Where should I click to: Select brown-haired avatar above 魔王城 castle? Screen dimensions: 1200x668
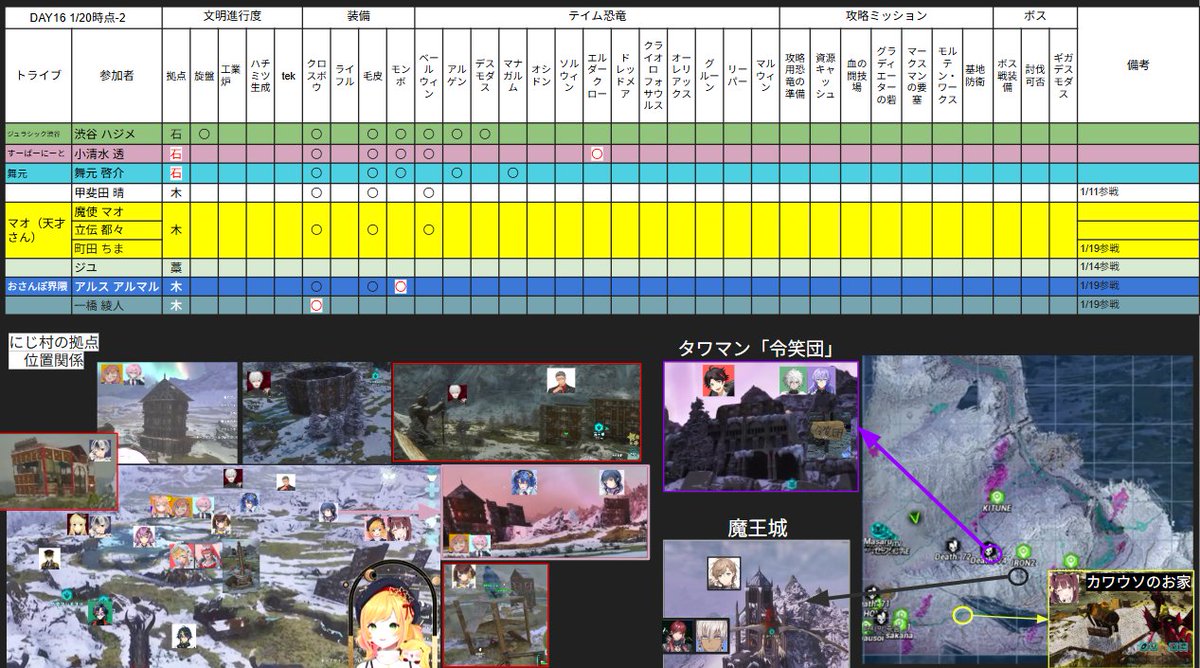(x=724, y=574)
